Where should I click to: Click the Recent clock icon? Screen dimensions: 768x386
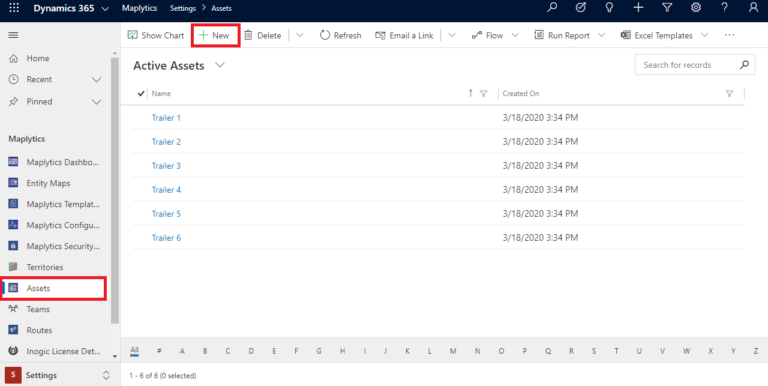(x=14, y=79)
